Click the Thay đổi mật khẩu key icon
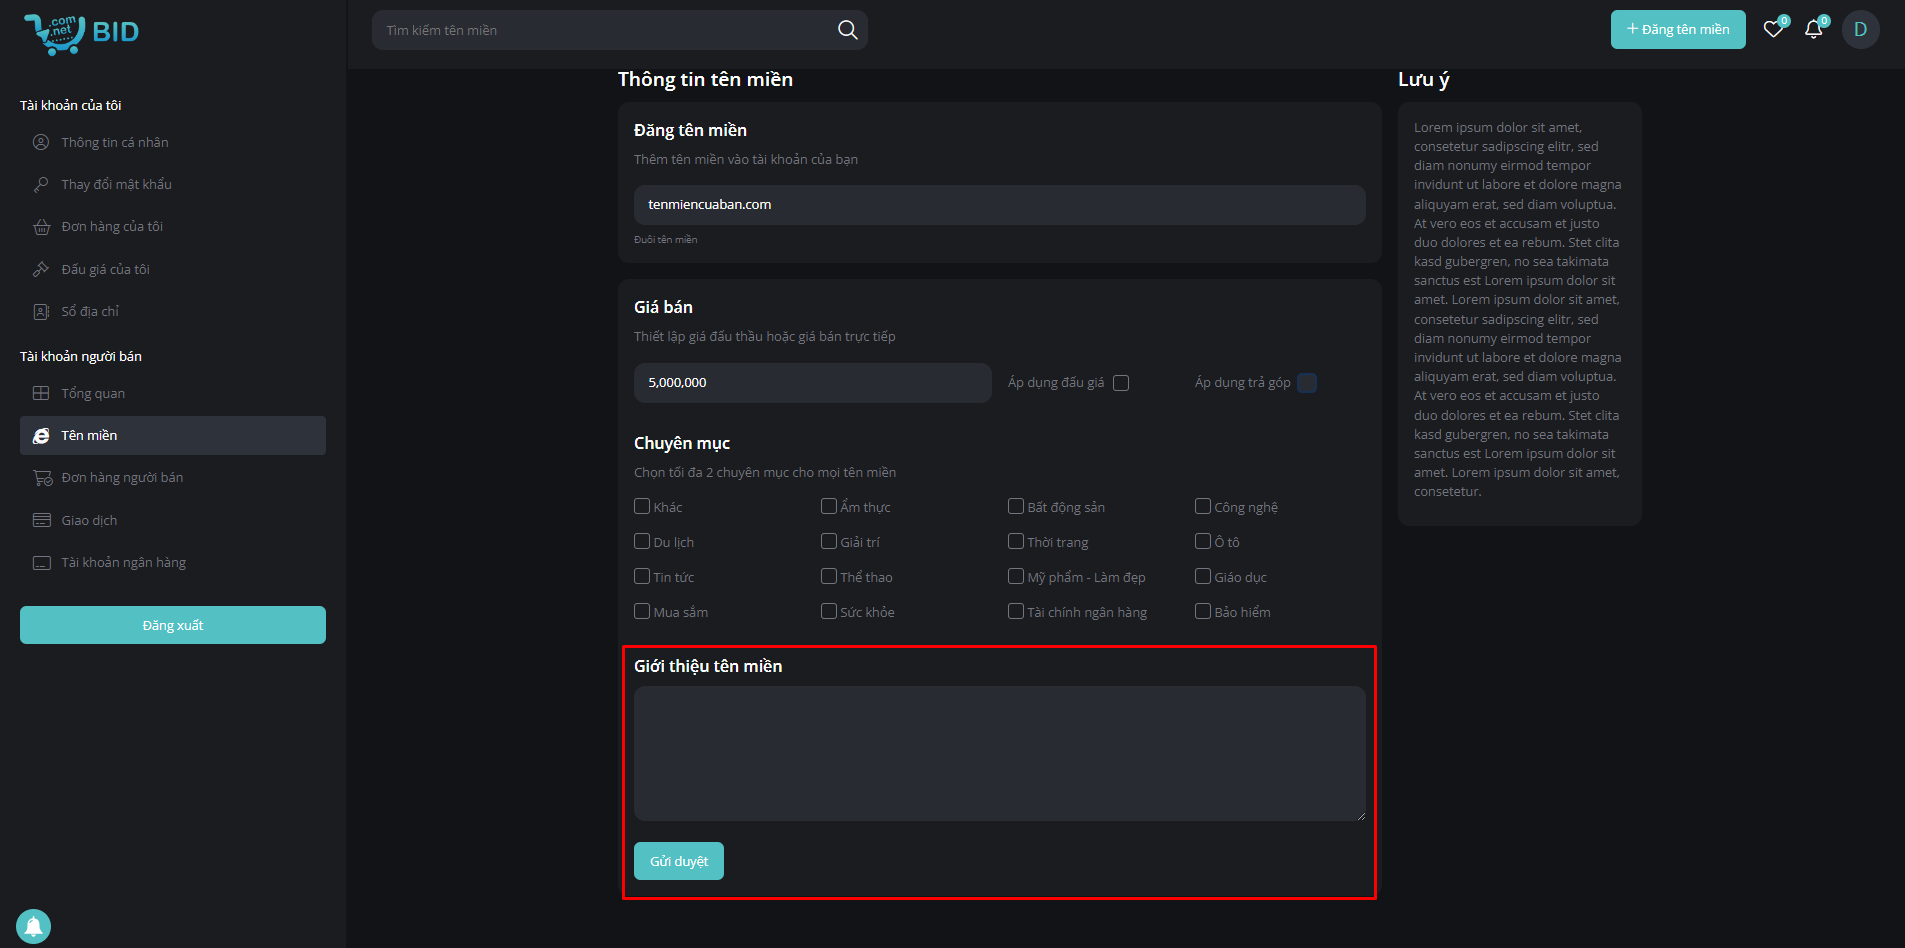This screenshot has height=948, width=1905. pyautogui.click(x=41, y=185)
